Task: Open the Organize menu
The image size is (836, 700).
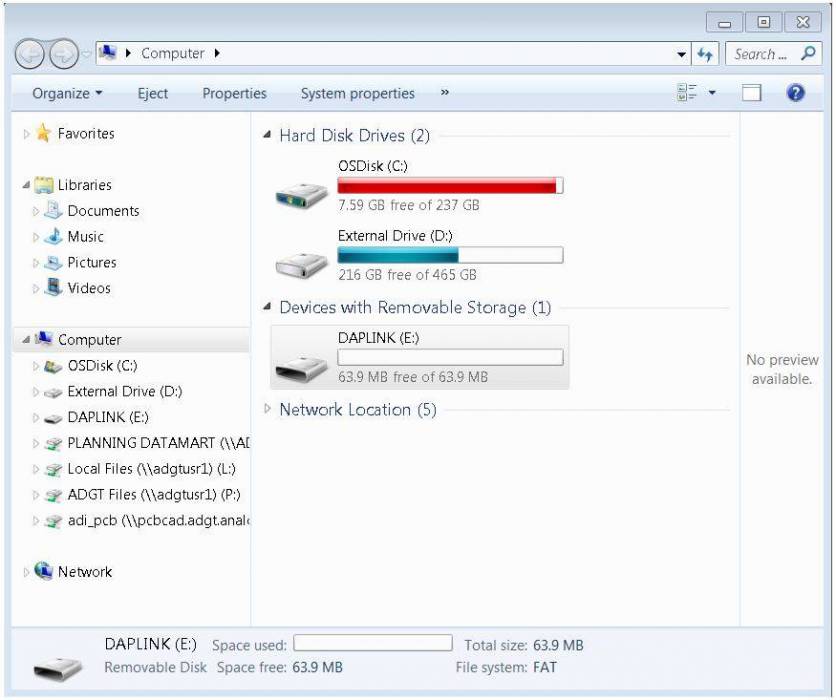Action: [67, 93]
